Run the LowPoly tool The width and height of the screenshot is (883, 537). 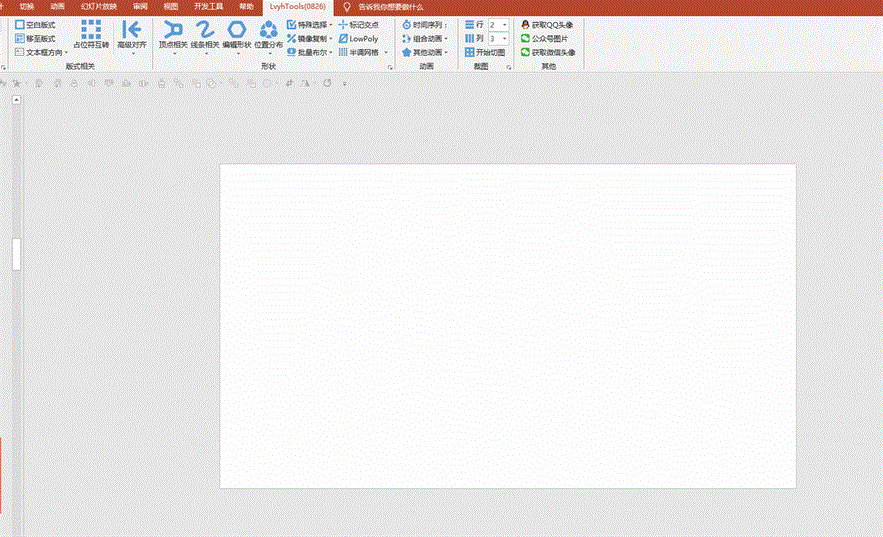coord(358,38)
